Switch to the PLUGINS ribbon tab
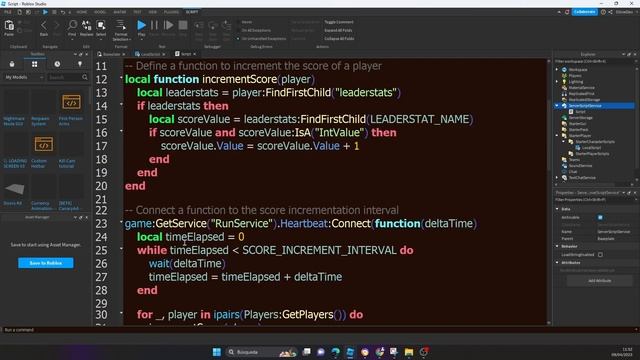This screenshot has height=360, width=640. click(x=171, y=12)
